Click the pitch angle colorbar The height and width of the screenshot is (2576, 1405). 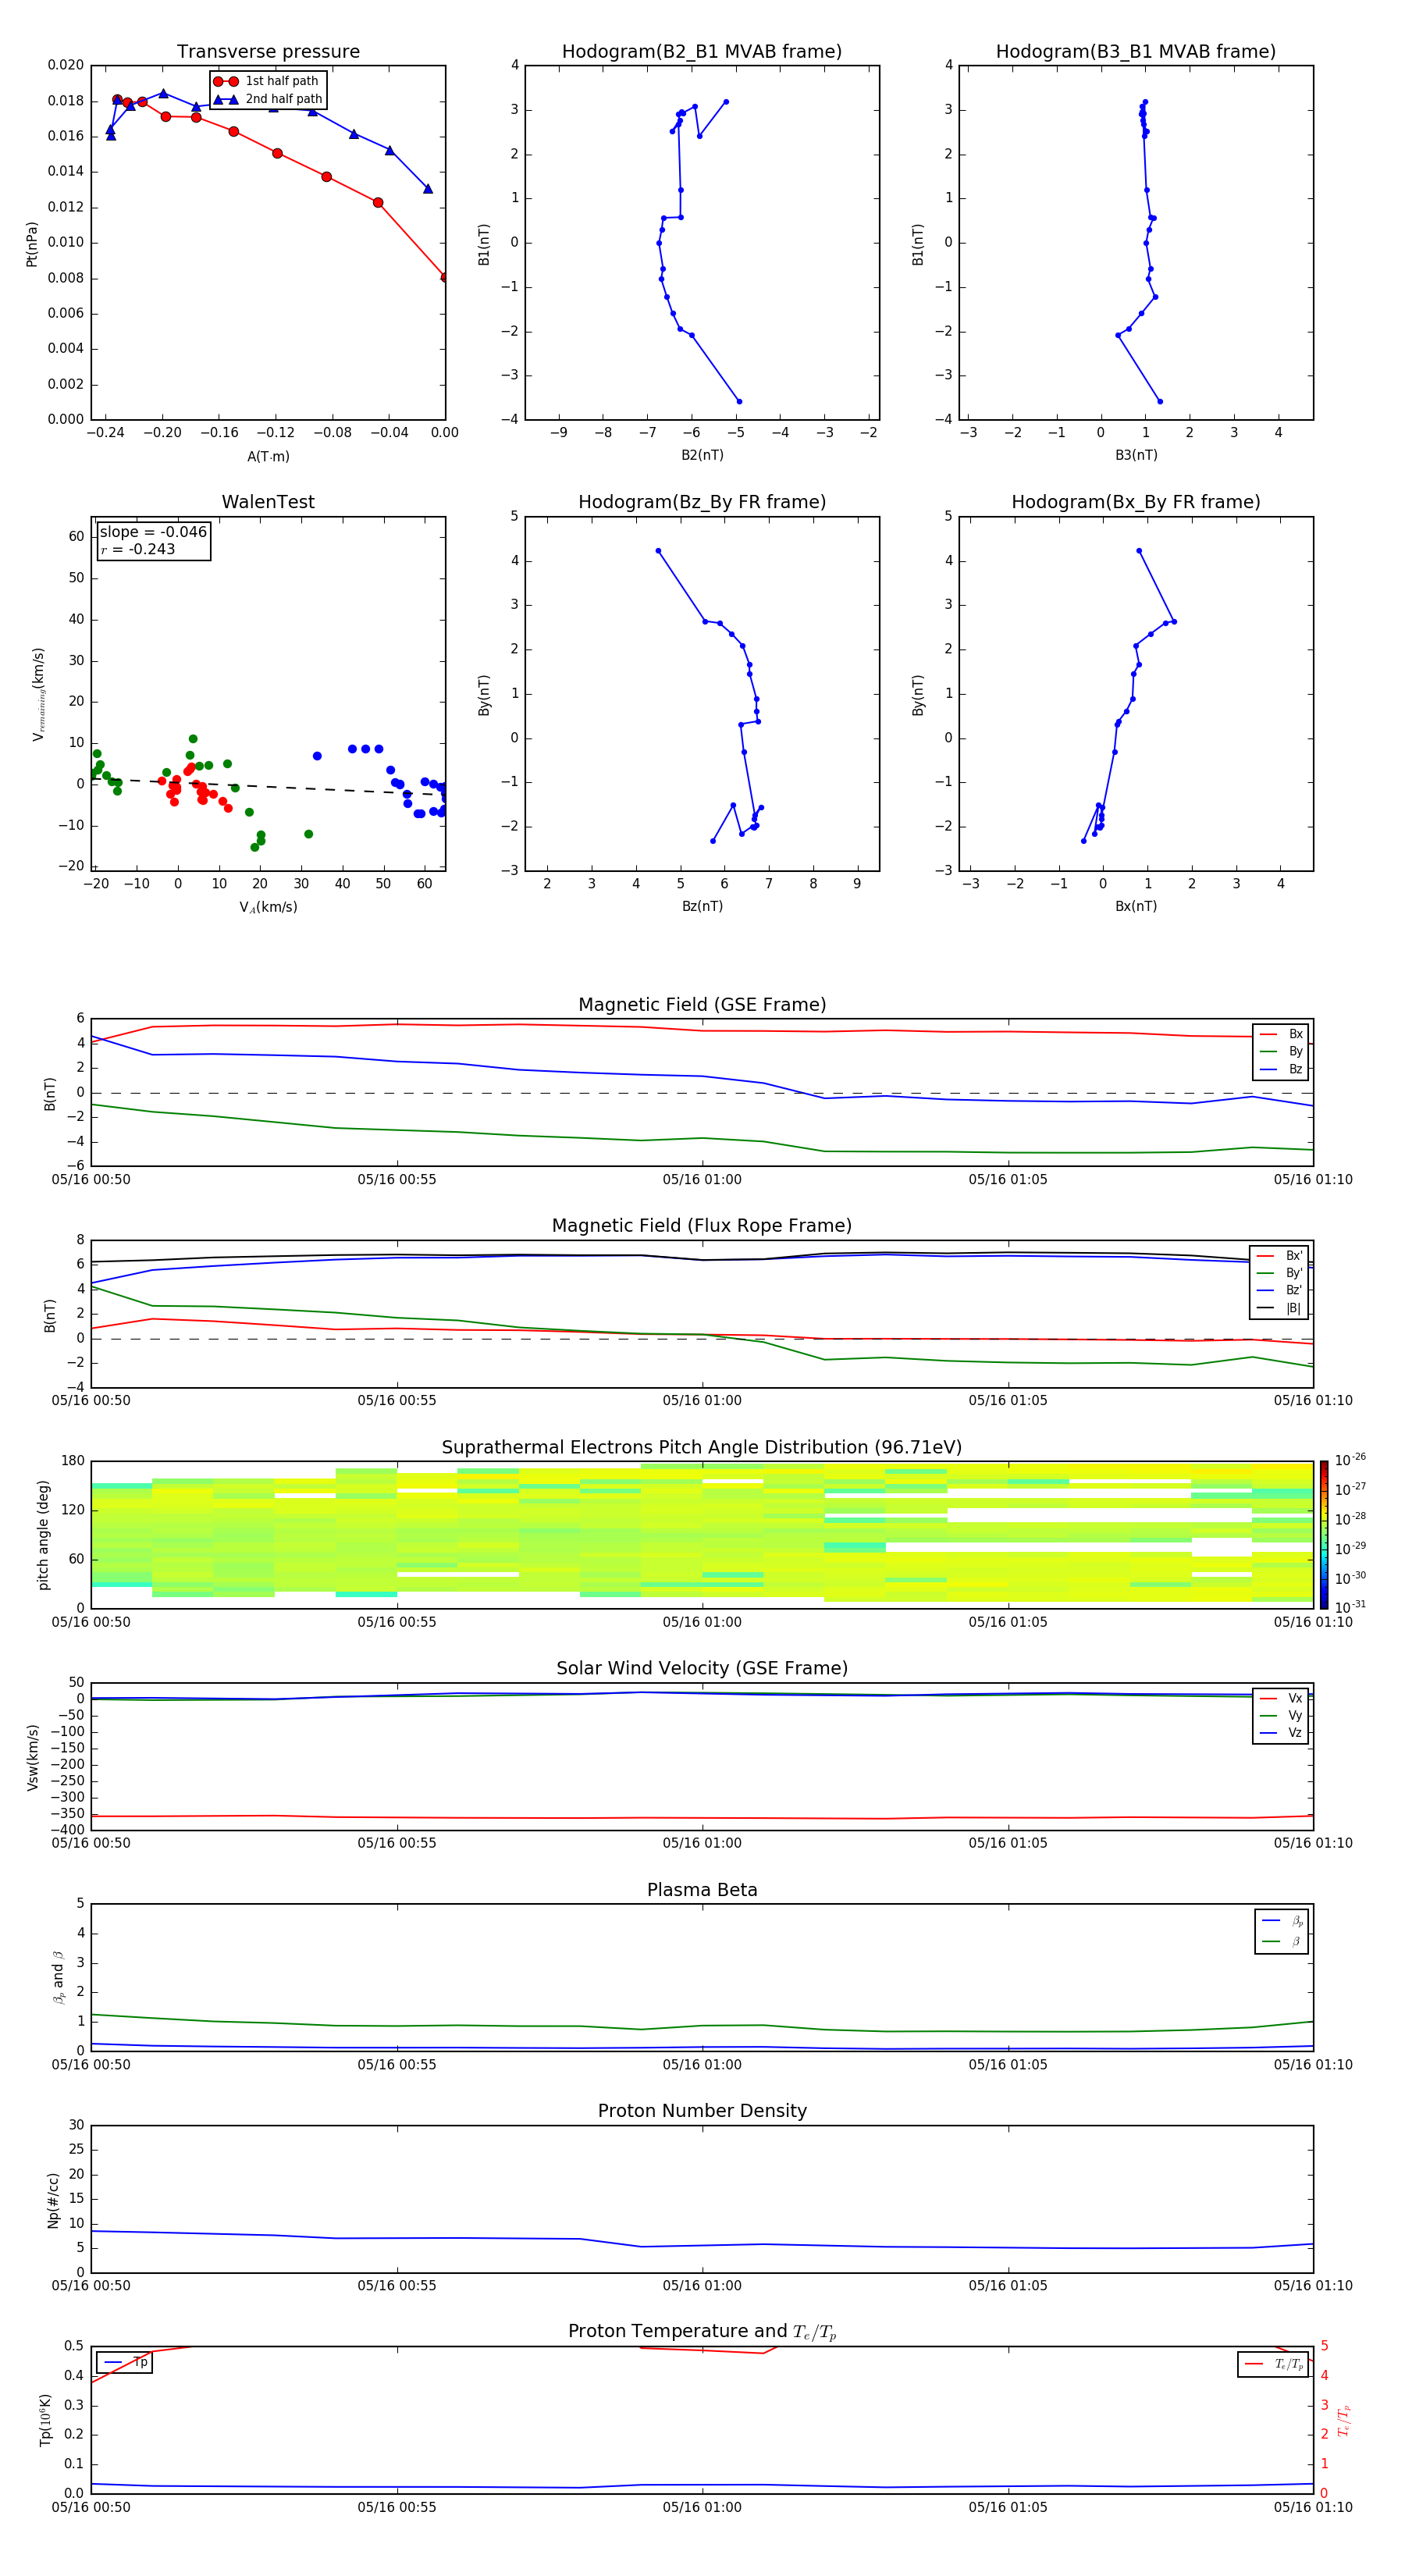[1324, 1535]
